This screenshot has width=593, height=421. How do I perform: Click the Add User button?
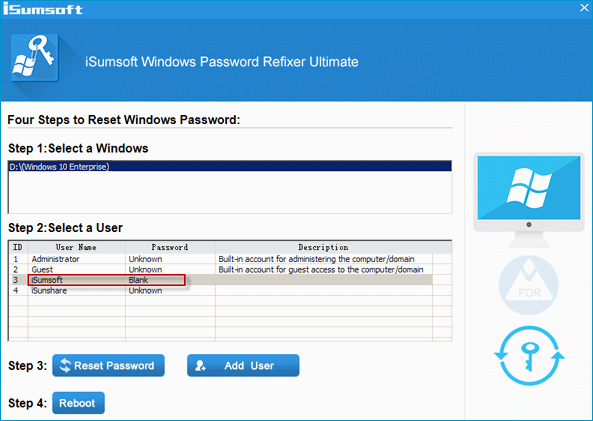(x=243, y=365)
